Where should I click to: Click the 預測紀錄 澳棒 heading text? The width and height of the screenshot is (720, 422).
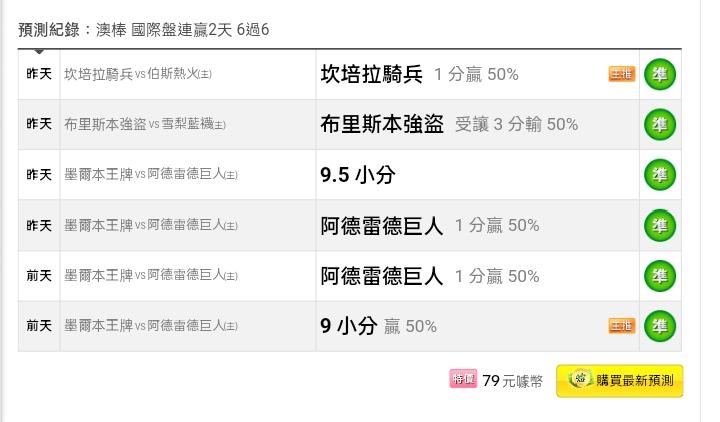tap(144, 30)
